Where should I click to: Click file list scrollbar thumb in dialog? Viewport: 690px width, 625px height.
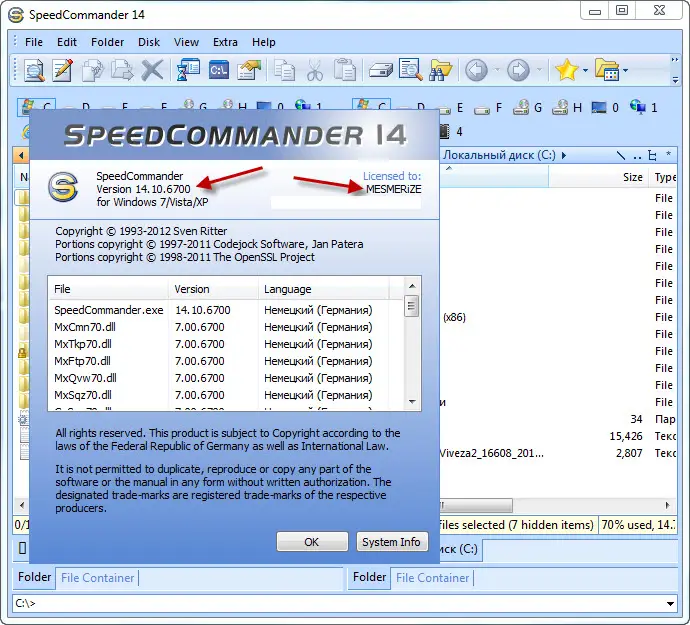411,305
